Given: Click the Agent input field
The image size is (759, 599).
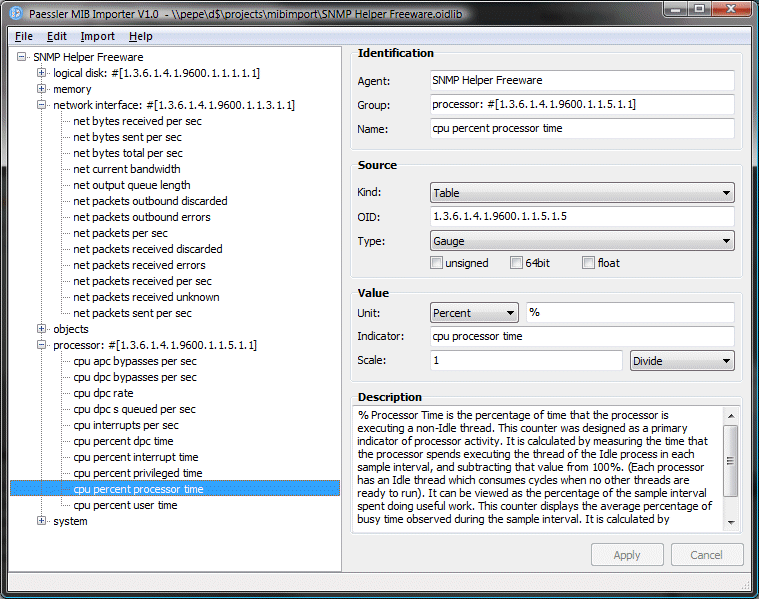Looking at the screenshot, I should (582, 80).
